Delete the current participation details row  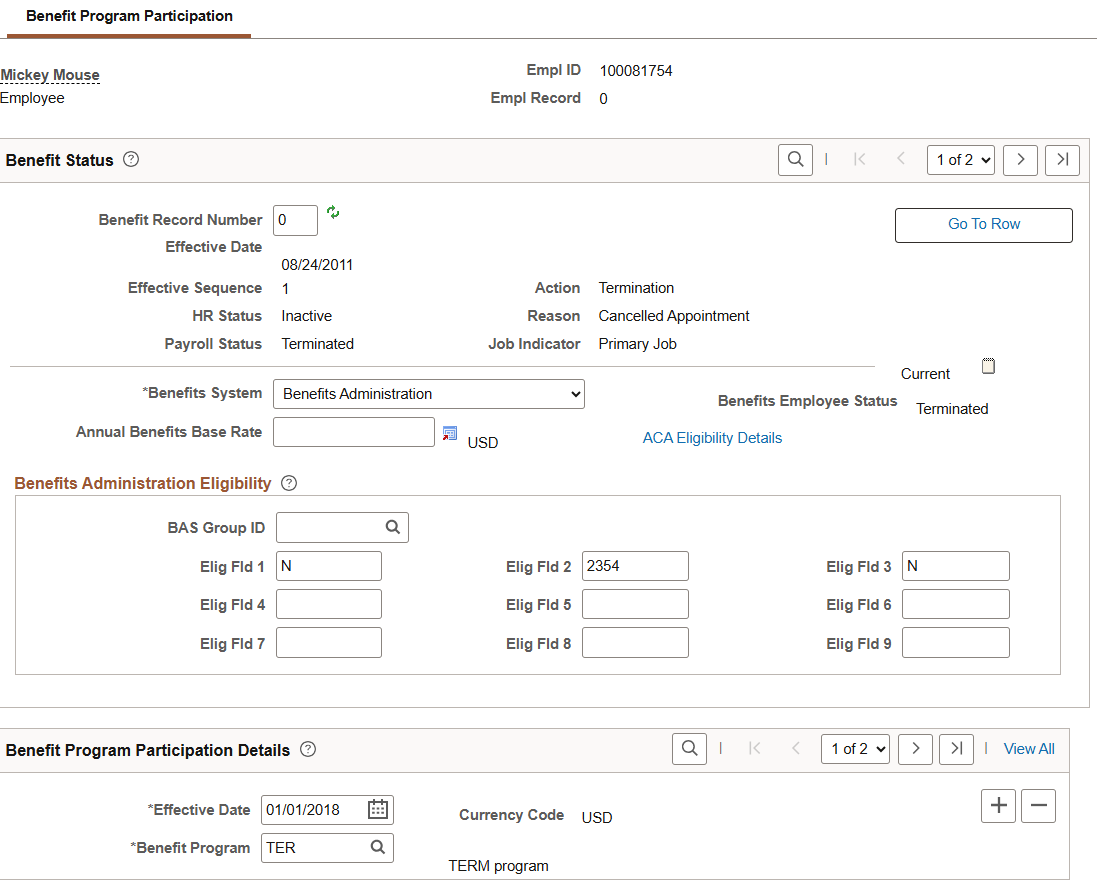coord(1039,806)
